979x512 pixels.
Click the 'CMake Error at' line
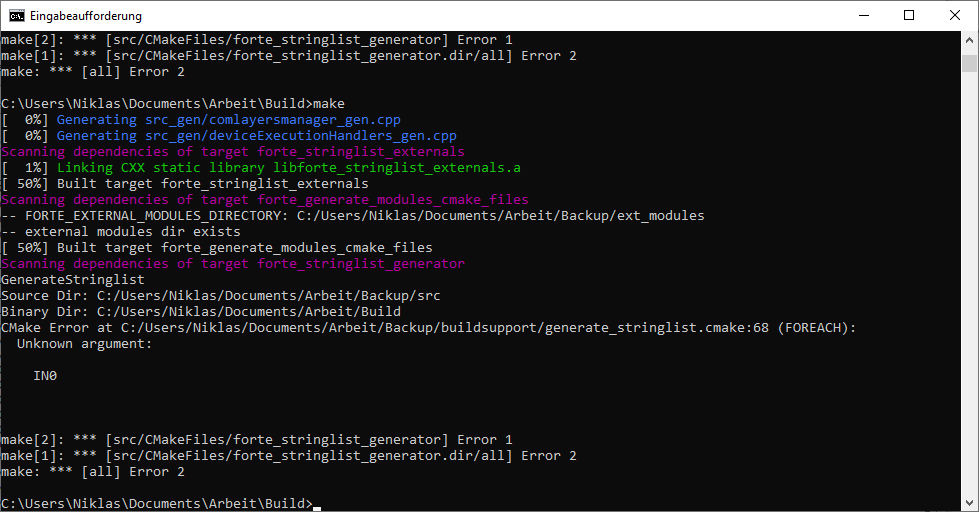[428, 328]
